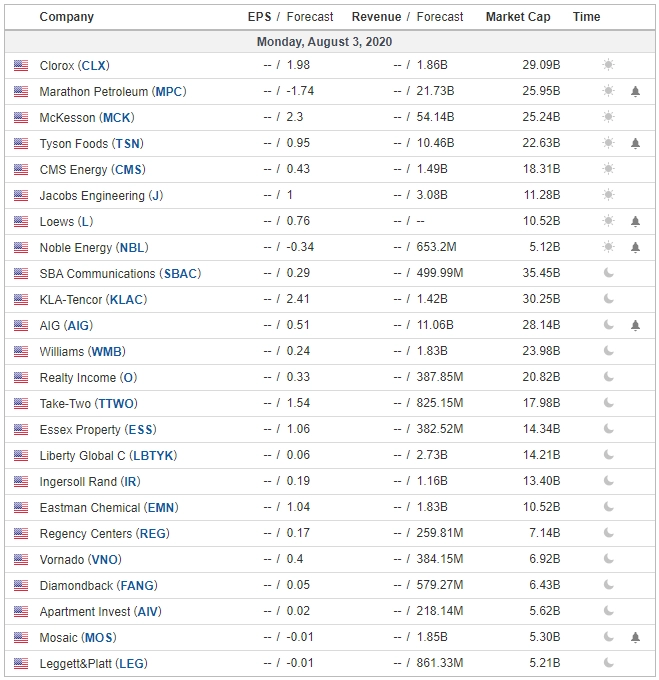Open the FANG ticker link
Image resolution: width=659 pixels, height=680 pixels.
pyautogui.click(x=137, y=586)
